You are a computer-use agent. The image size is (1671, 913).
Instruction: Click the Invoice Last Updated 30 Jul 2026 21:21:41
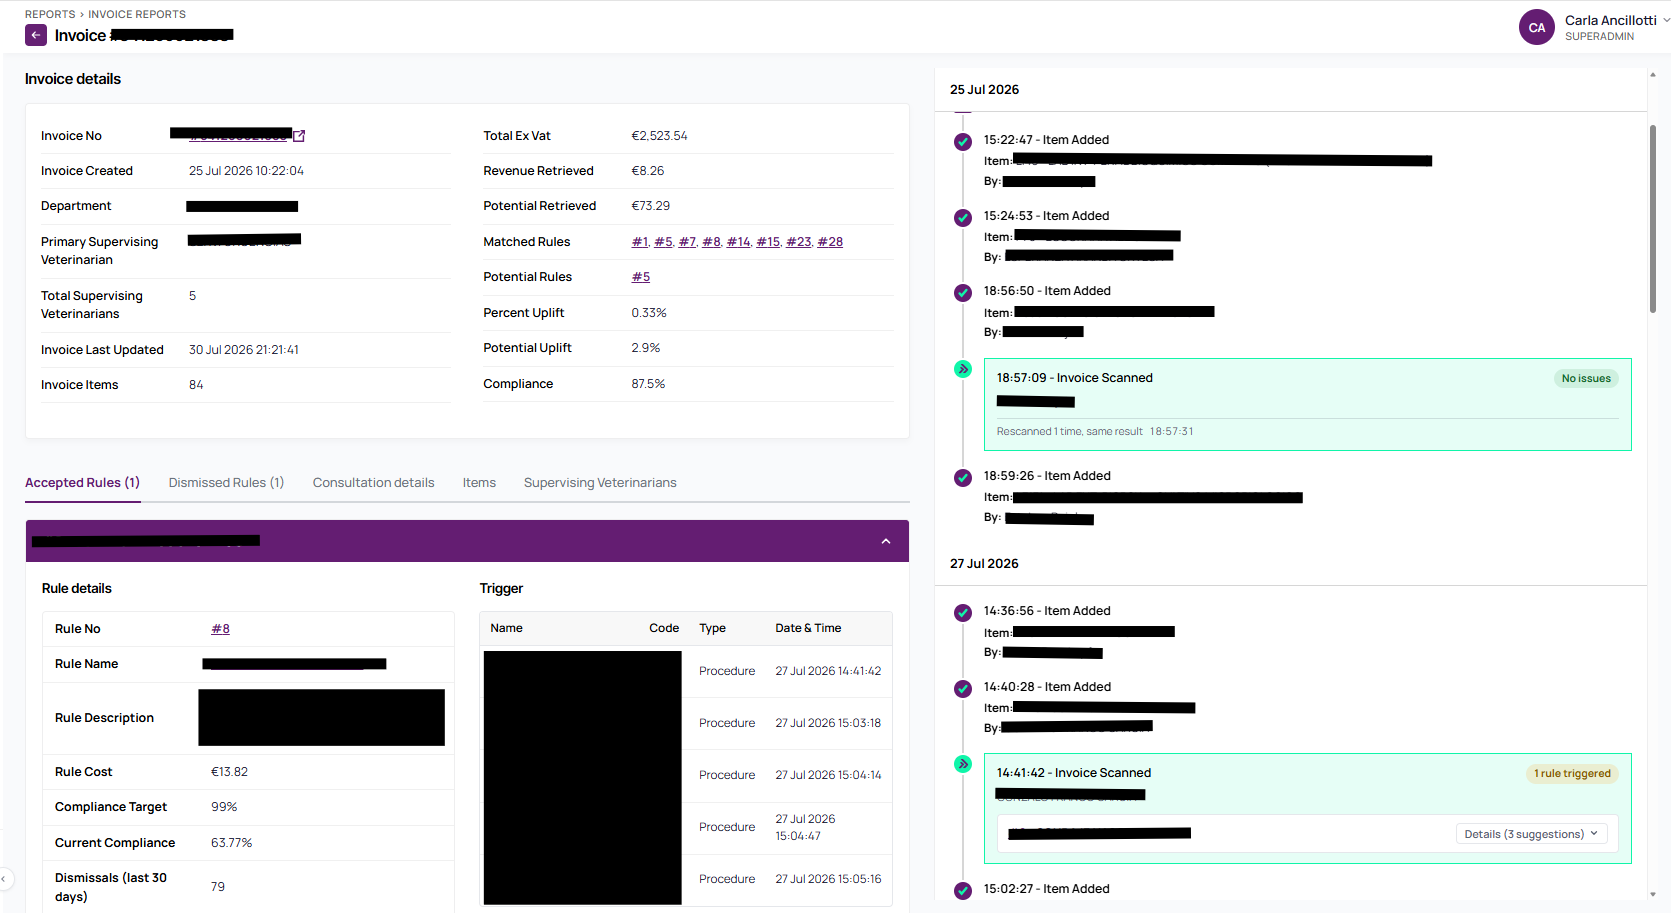[244, 350]
